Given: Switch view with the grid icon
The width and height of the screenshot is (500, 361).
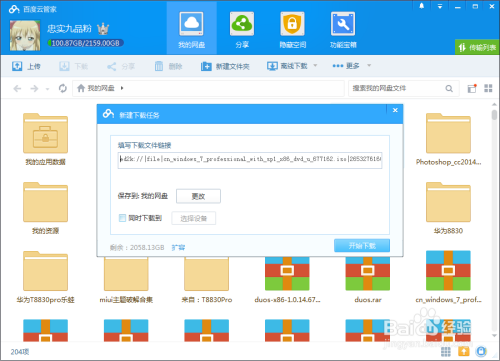Looking at the screenshot, I should (x=488, y=88).
